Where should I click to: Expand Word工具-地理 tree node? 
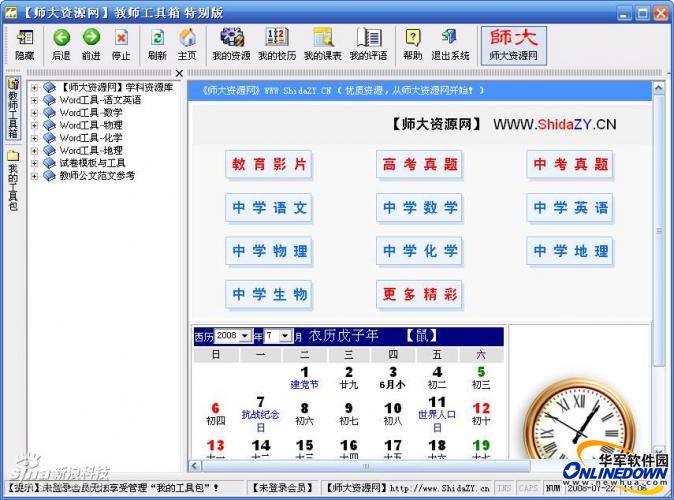tap(34, 150)
